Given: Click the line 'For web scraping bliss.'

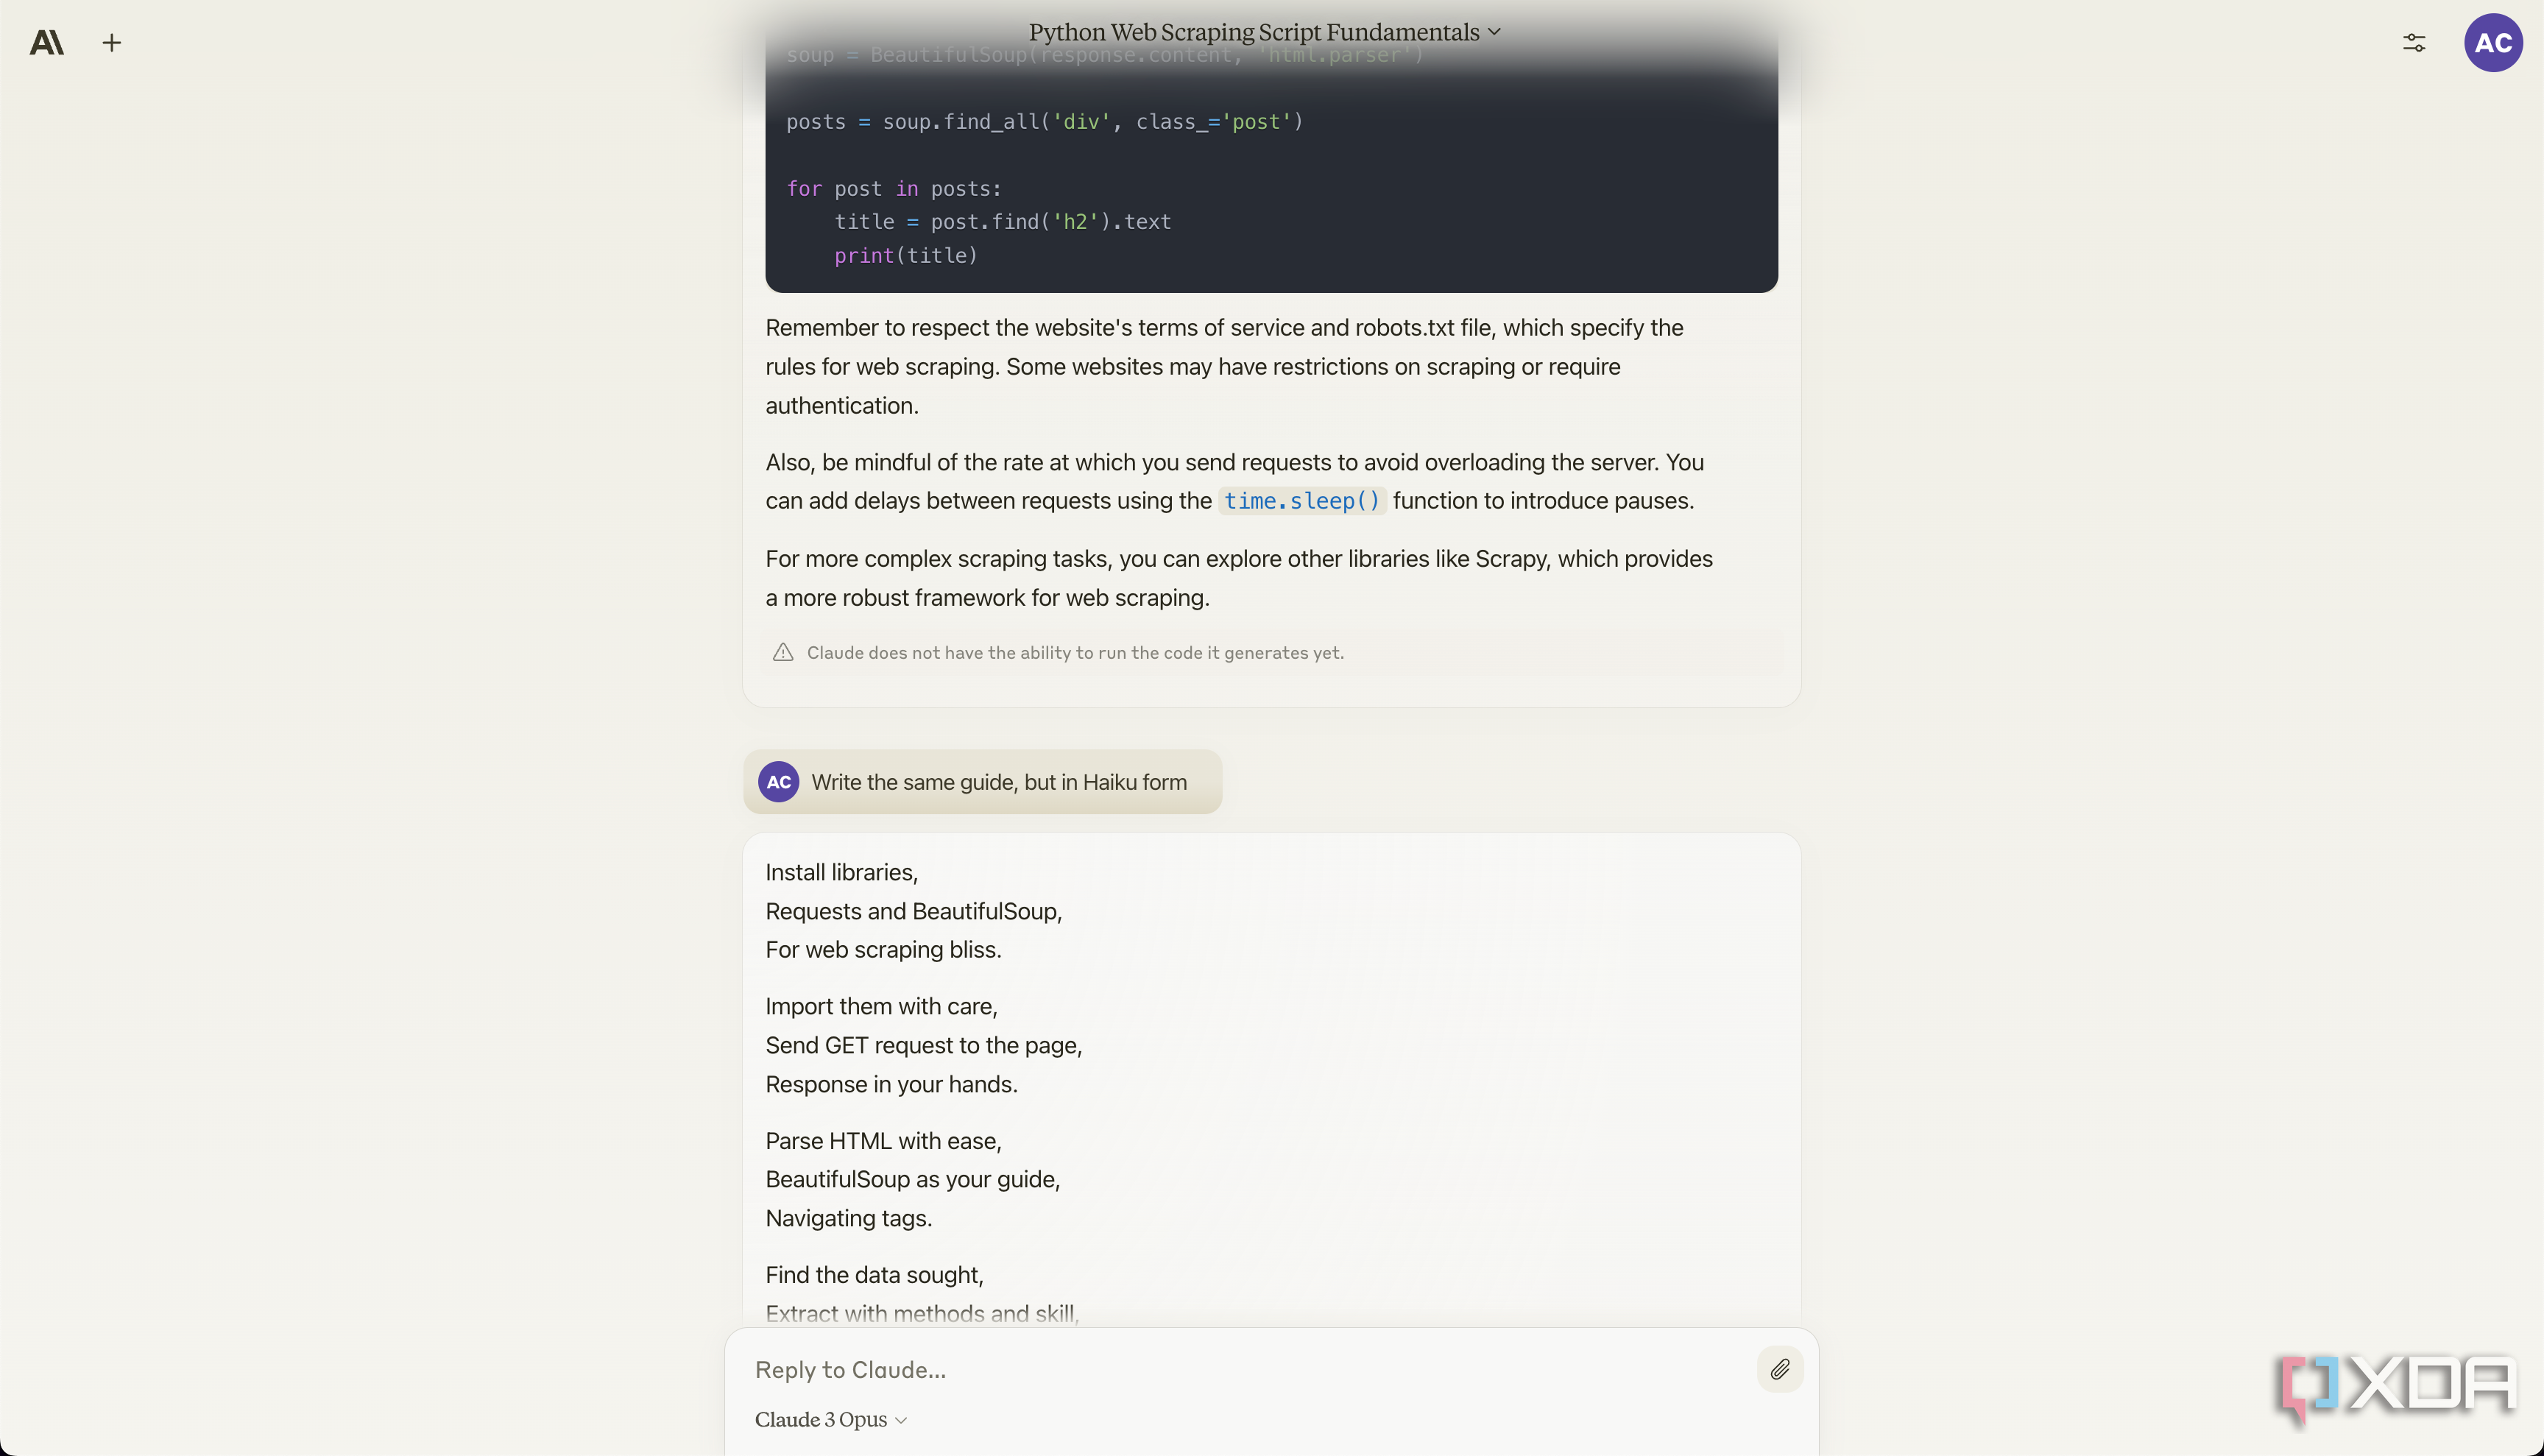Looking at the screenshot, I should pyautogui.click(x=884, y=950).
